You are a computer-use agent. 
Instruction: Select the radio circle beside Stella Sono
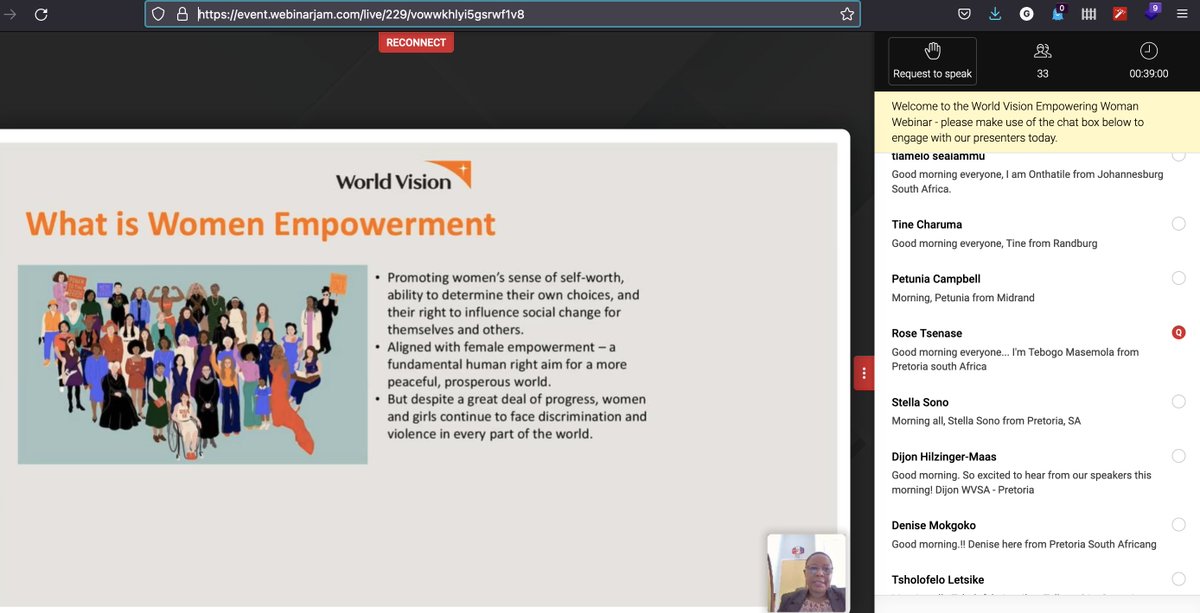click(1178, 402)
